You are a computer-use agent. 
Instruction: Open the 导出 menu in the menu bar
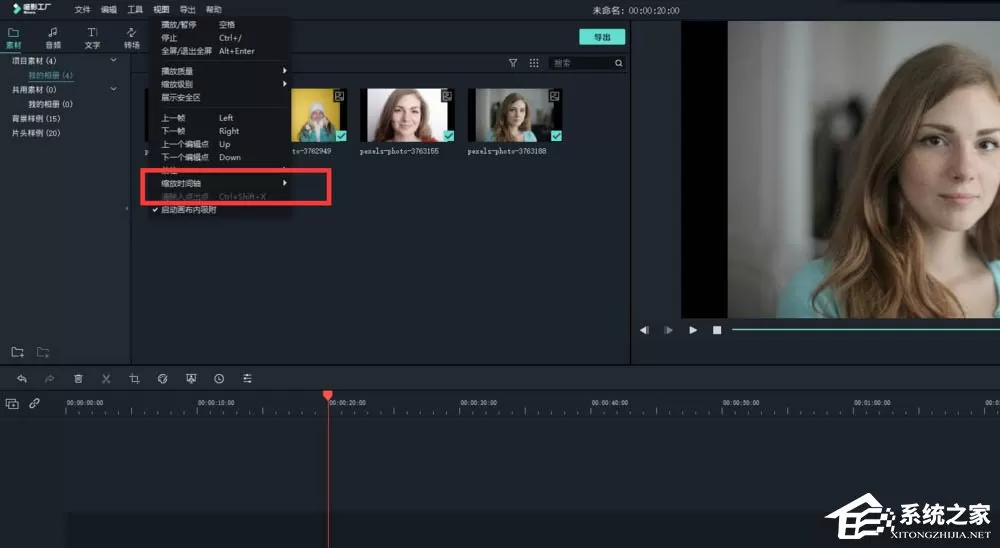[188, 10]
